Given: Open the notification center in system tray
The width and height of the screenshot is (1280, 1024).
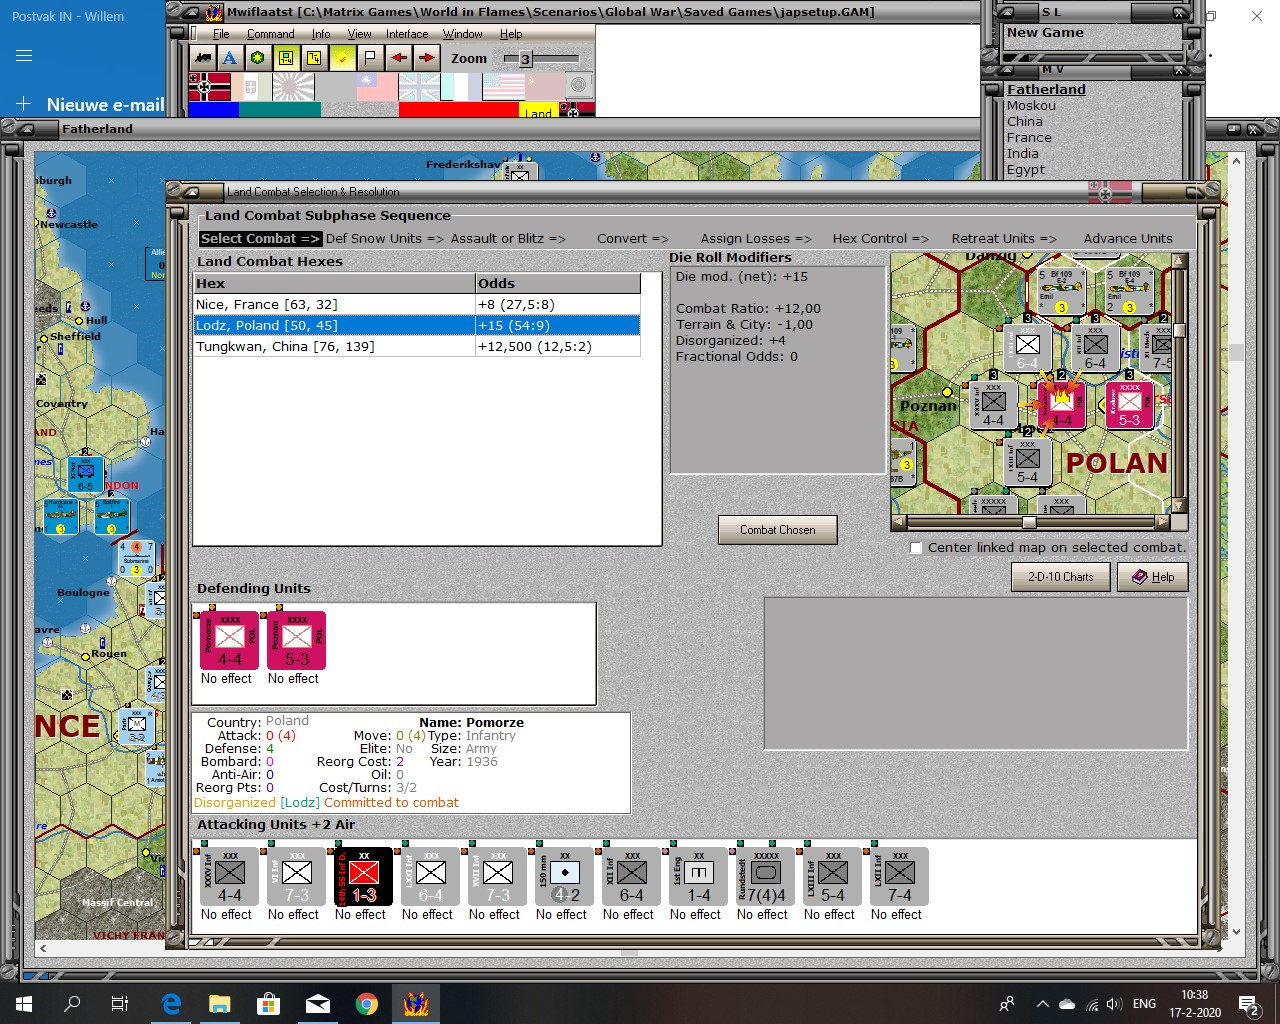Looking at the screenshot, I should click(1249, 1004).
